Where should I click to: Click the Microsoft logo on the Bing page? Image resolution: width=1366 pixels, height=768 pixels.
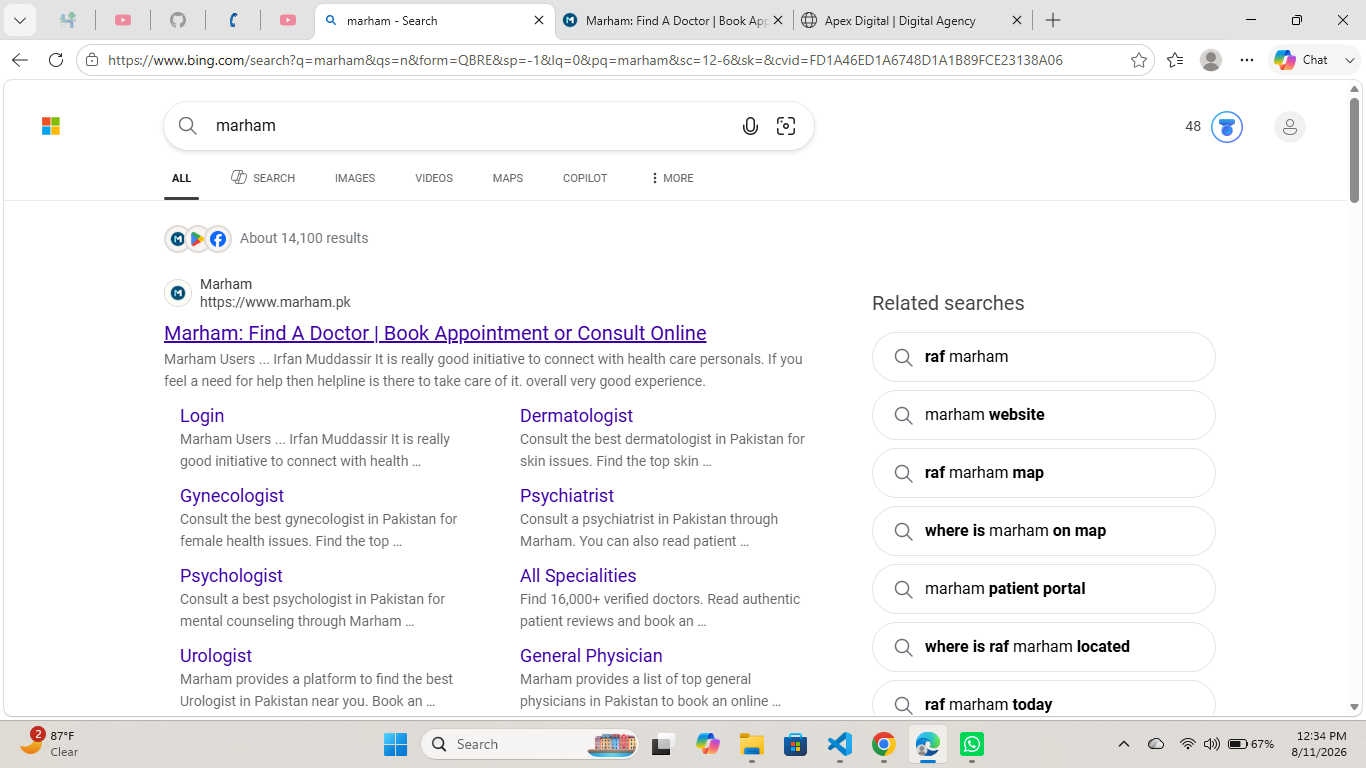[x=51, y=126]
